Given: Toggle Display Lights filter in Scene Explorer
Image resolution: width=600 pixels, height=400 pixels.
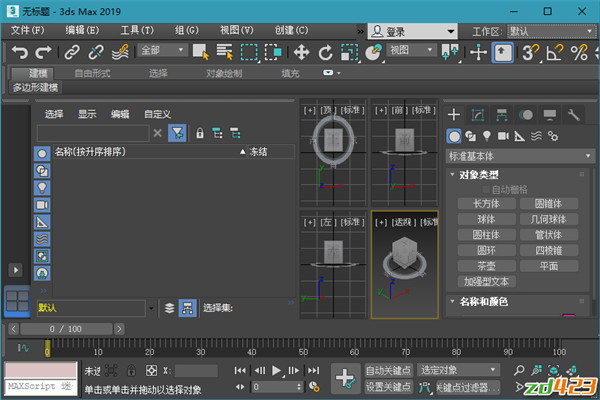Looking at the screenshot, I should (x=42, y=188).
